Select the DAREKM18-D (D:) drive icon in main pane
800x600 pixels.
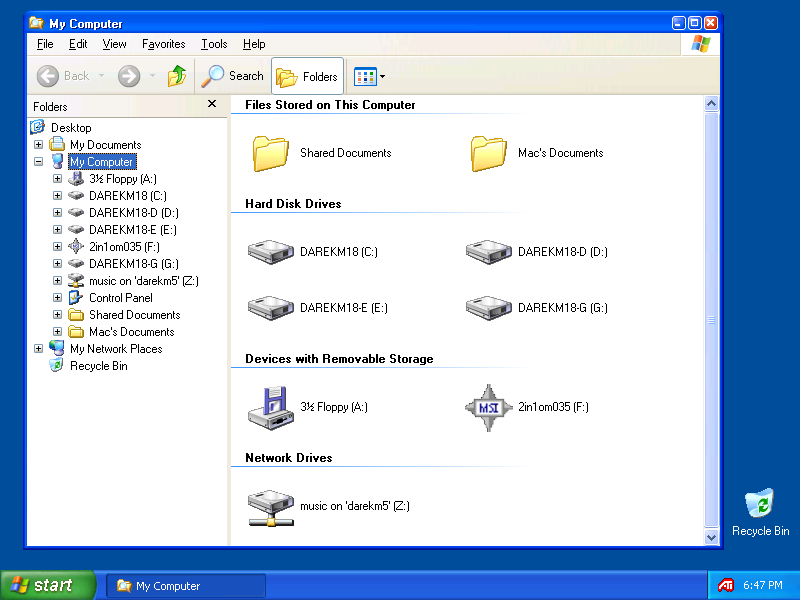click(489, 252)
